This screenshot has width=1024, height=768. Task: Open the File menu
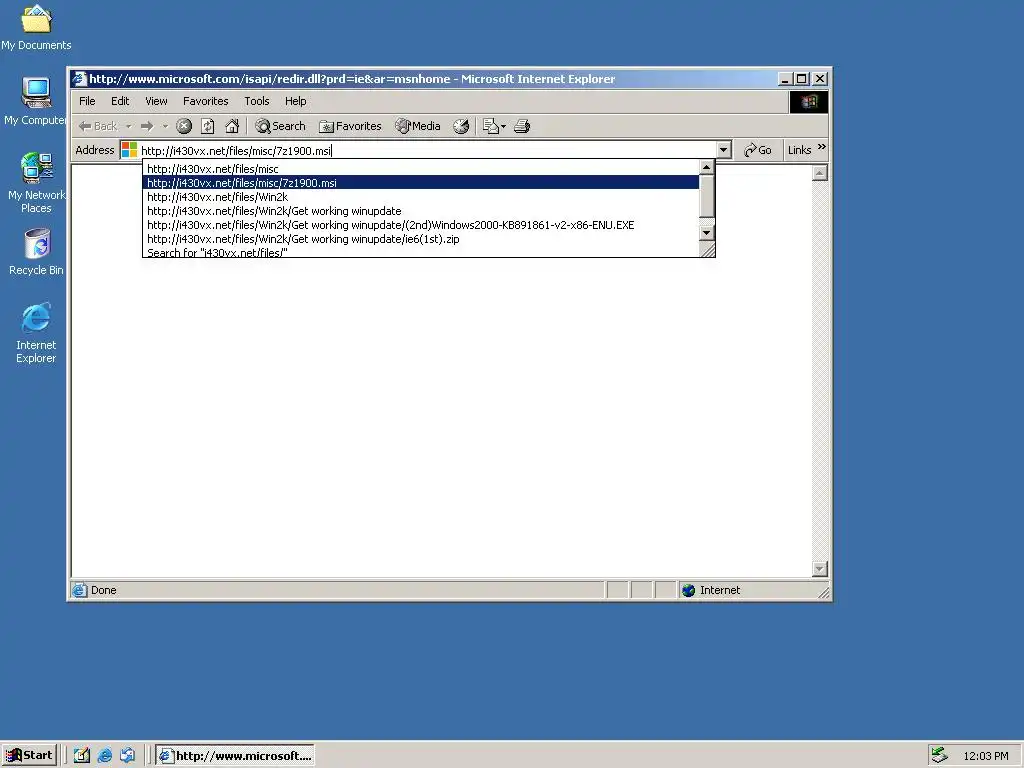[x=87, y=101]
